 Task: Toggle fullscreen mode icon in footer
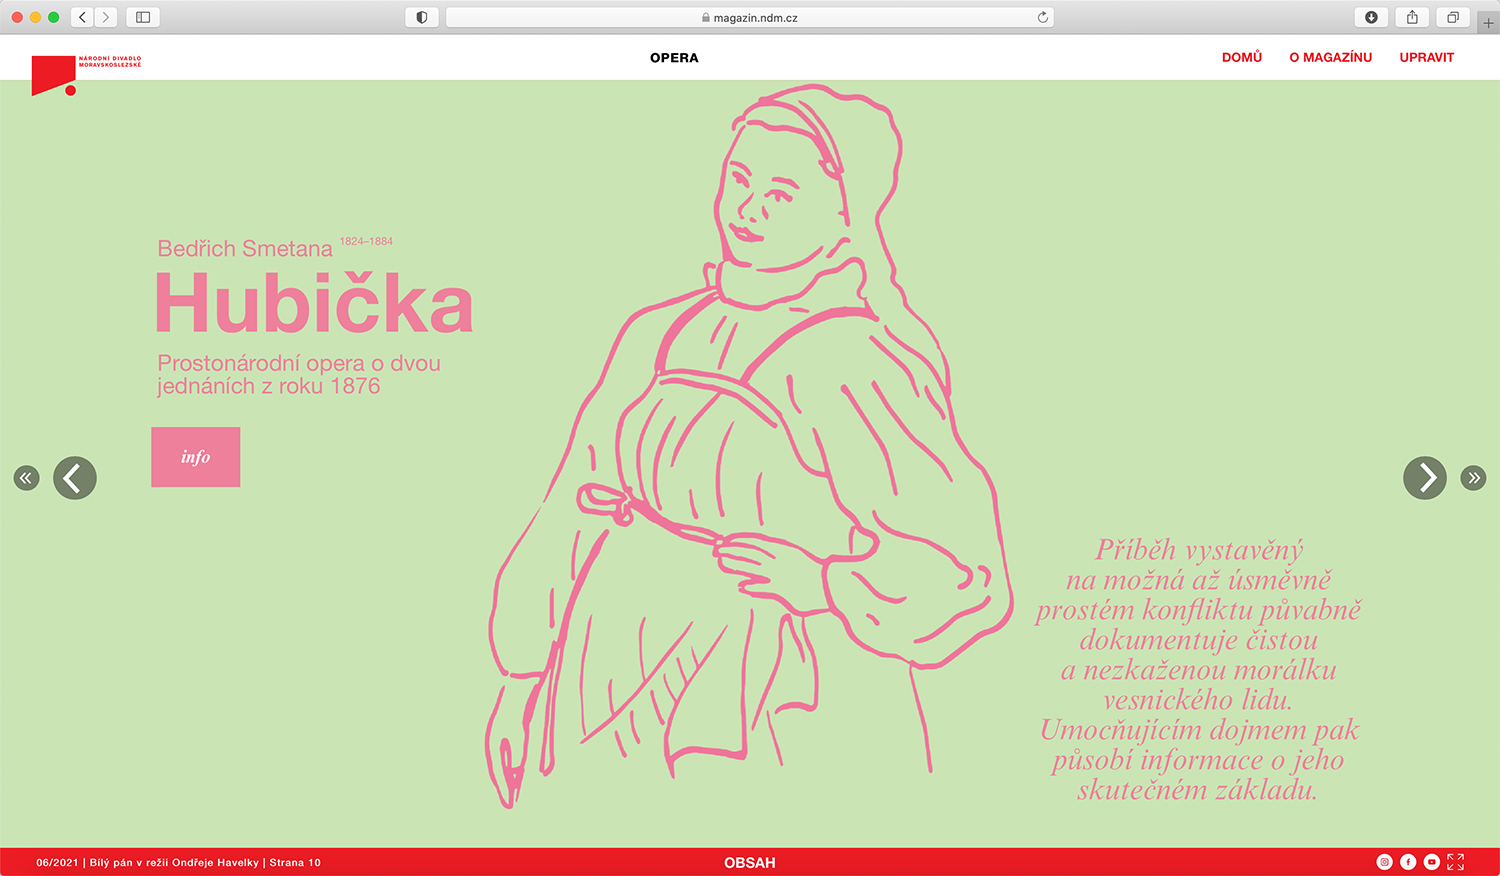tap(1456, 862)
